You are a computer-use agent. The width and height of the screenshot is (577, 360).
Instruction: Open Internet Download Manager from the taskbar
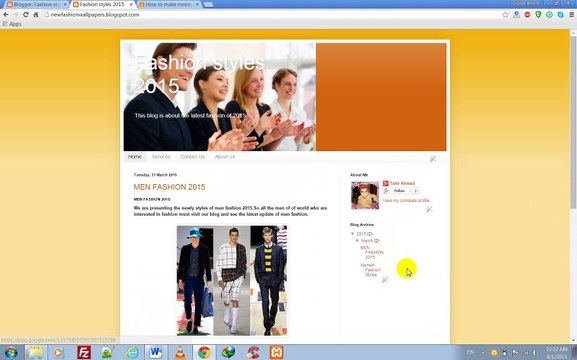[x=228, y=352]
